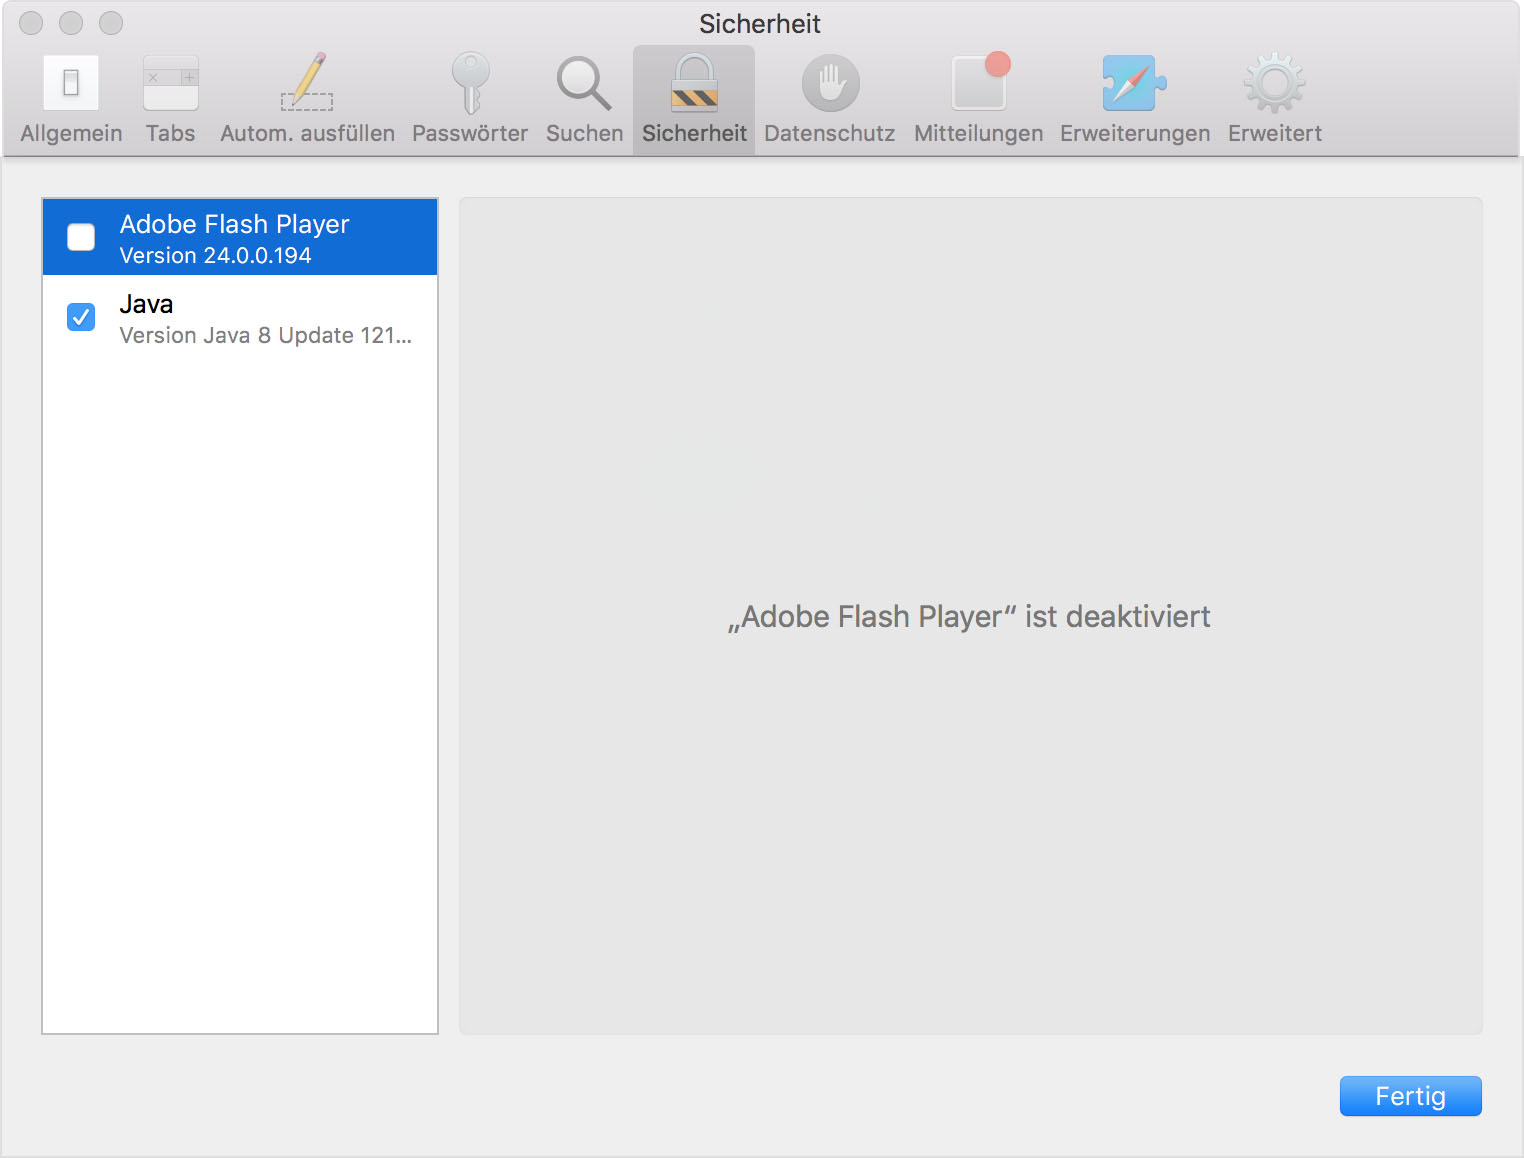
Task: Click the Fertig button
Action: coord(1410,1096)
